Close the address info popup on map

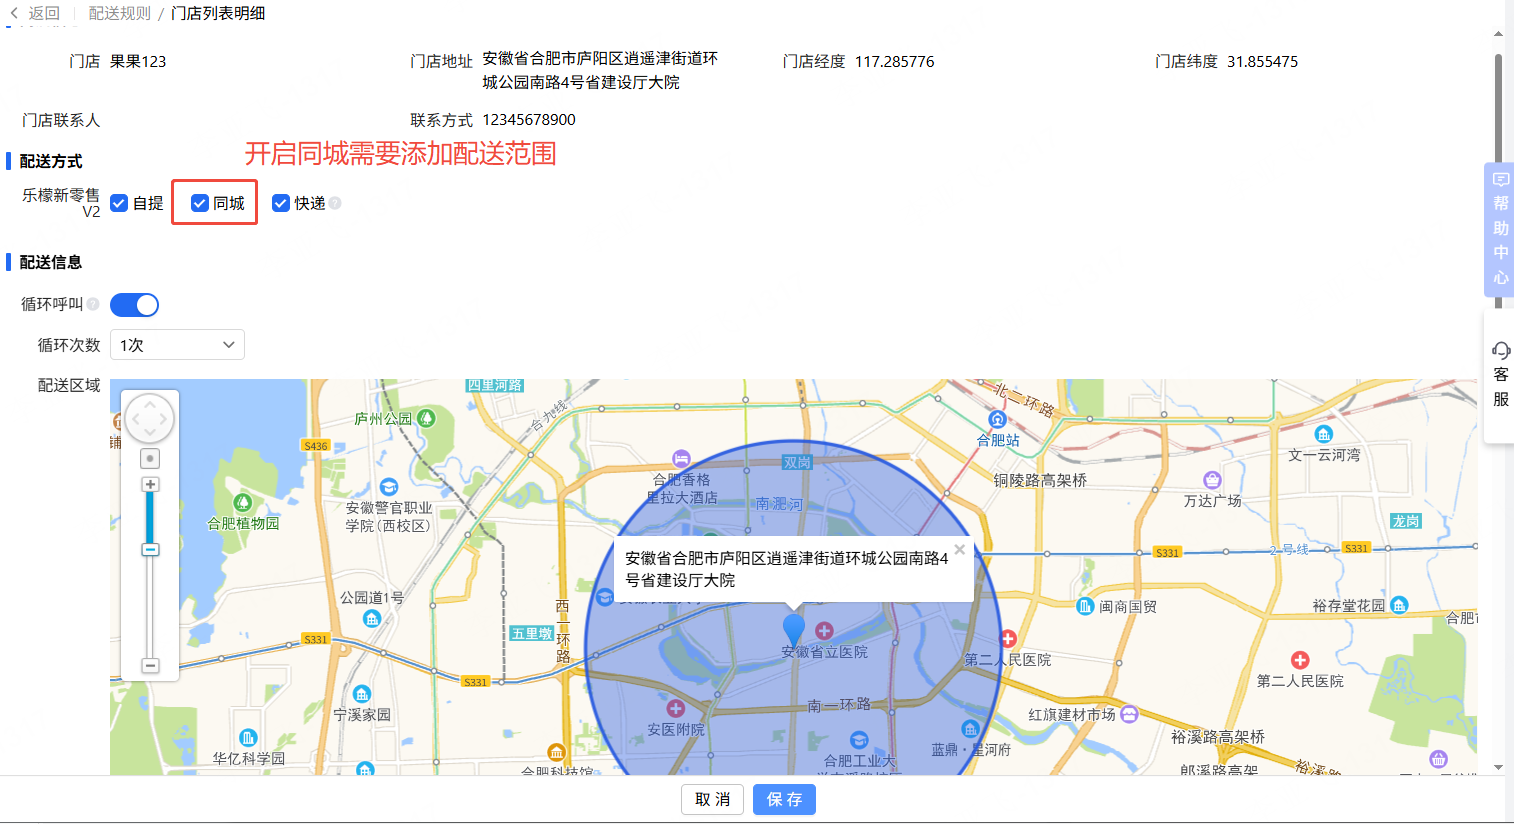pyautogui.click(x=960, y=549)
